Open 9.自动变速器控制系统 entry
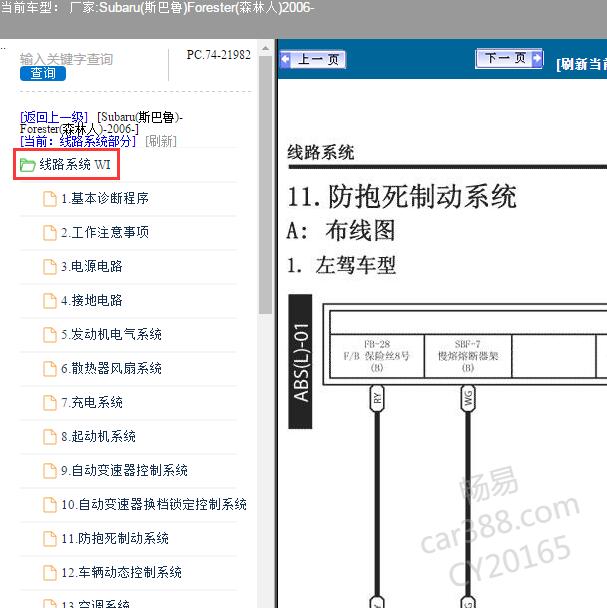Image resolution: width=607 pixels, height=608 pixels. 124,471
